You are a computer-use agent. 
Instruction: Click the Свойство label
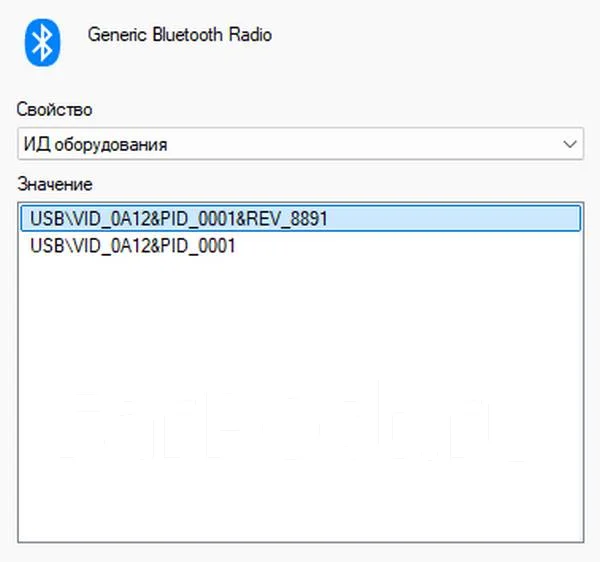click(54, 110)
